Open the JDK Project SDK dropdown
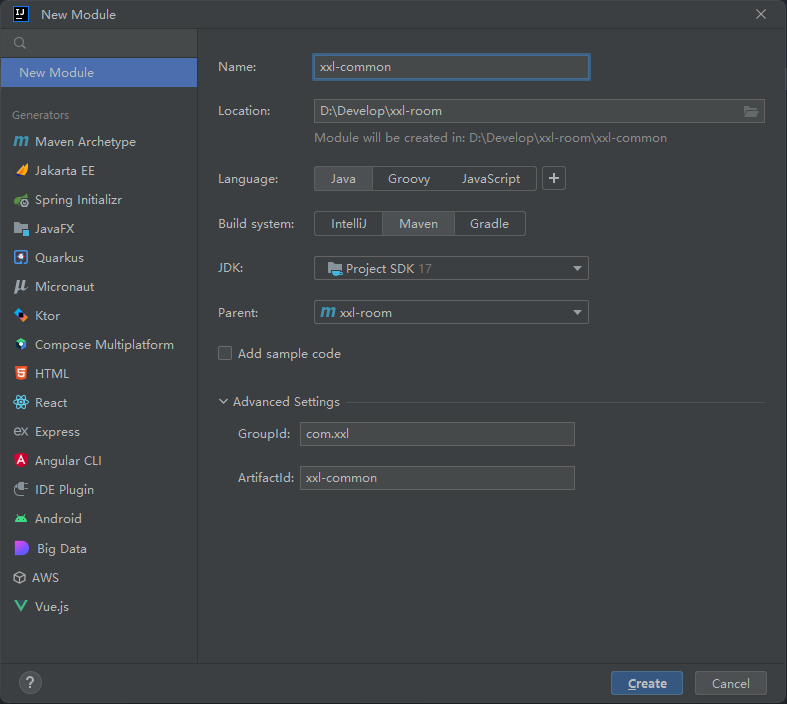The width and height of the screenshot is (787, 704). pyautogui.click(x=451, y=268)
